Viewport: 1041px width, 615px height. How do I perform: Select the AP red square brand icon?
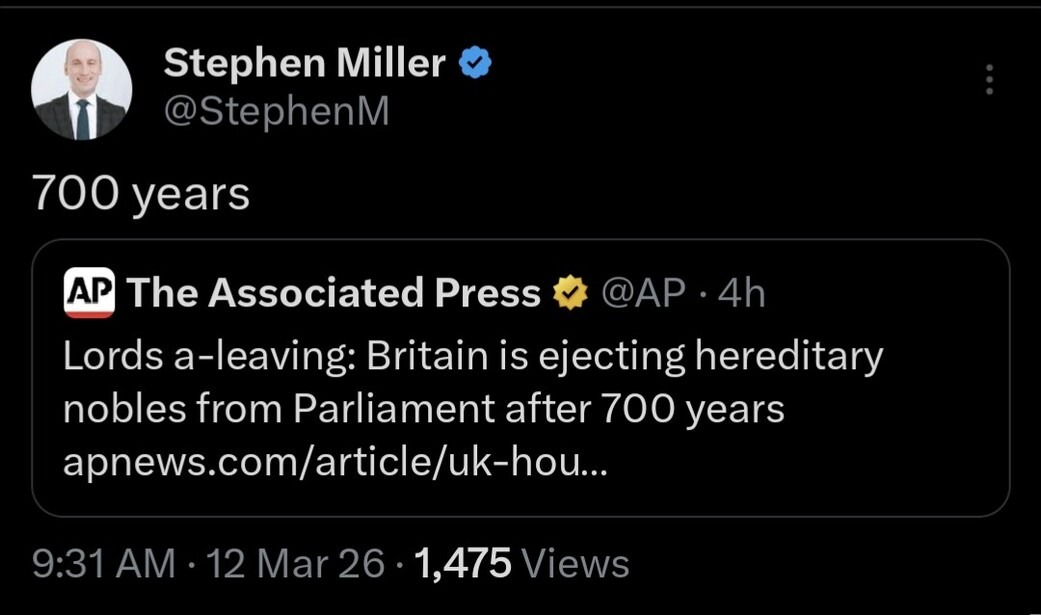(x=89, y=292)
